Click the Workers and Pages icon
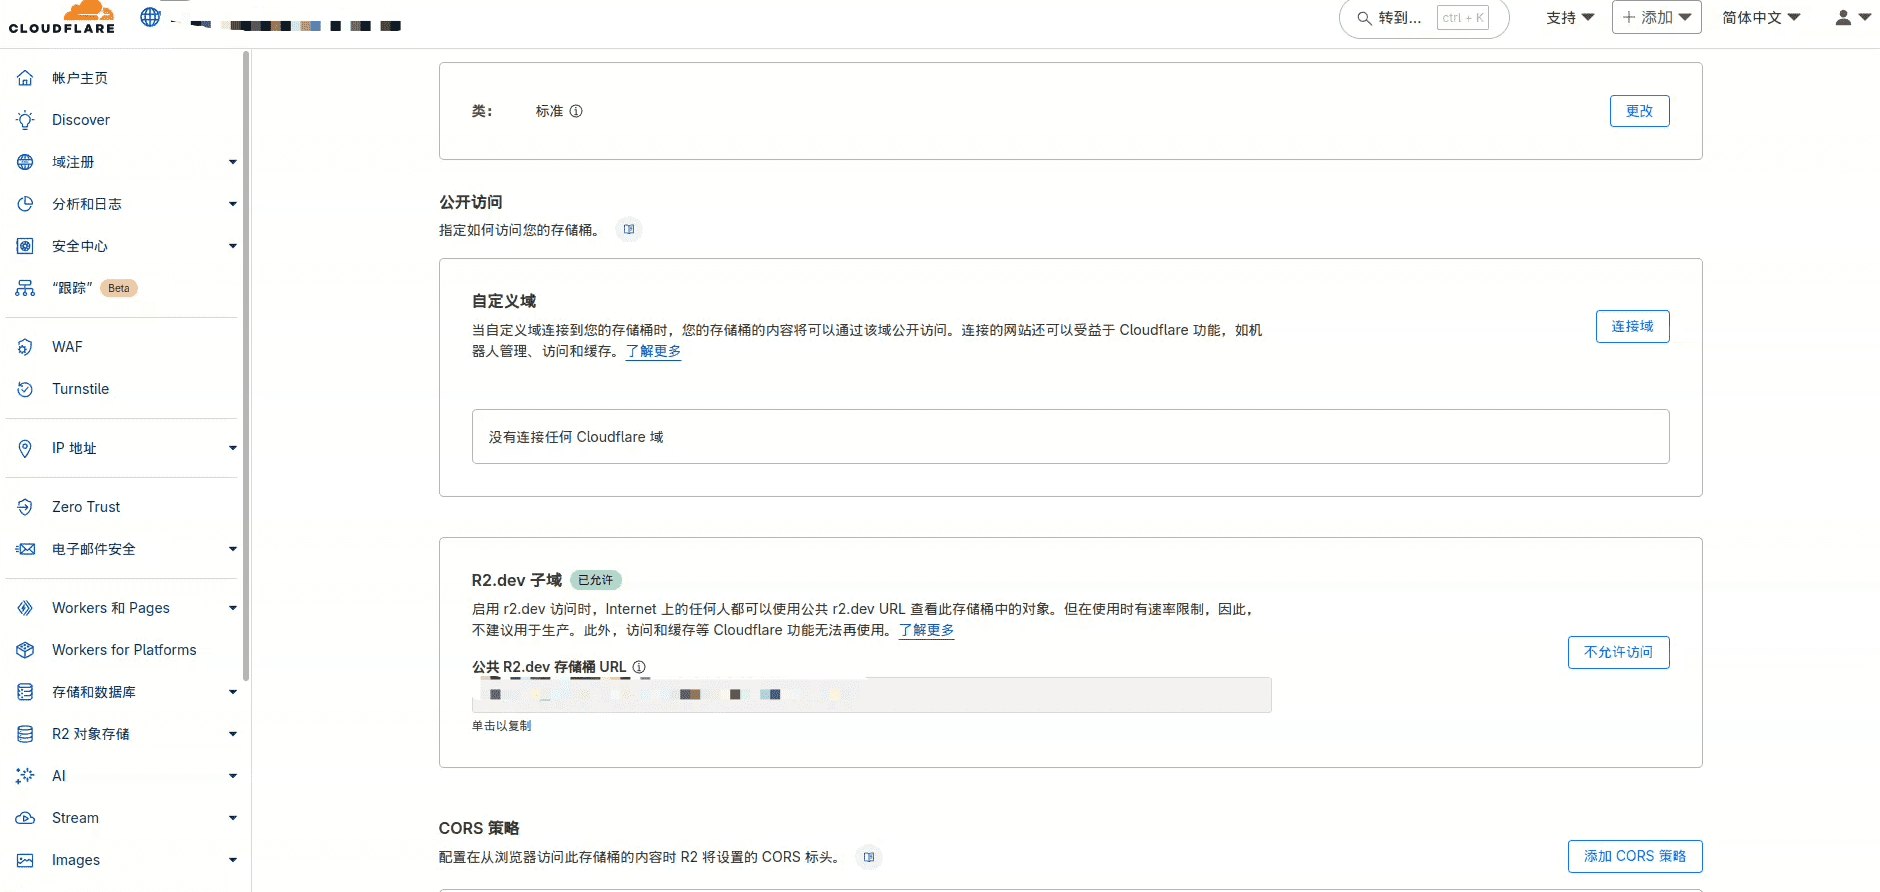 (x=25, y=608)
